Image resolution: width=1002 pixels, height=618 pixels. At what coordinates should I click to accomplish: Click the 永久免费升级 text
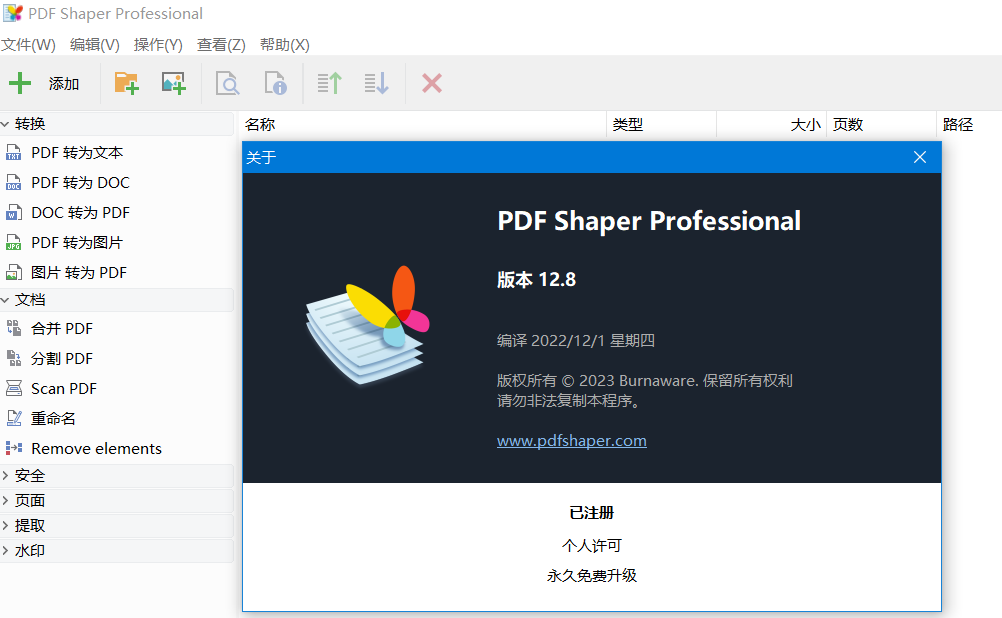(x=592, y=576)
